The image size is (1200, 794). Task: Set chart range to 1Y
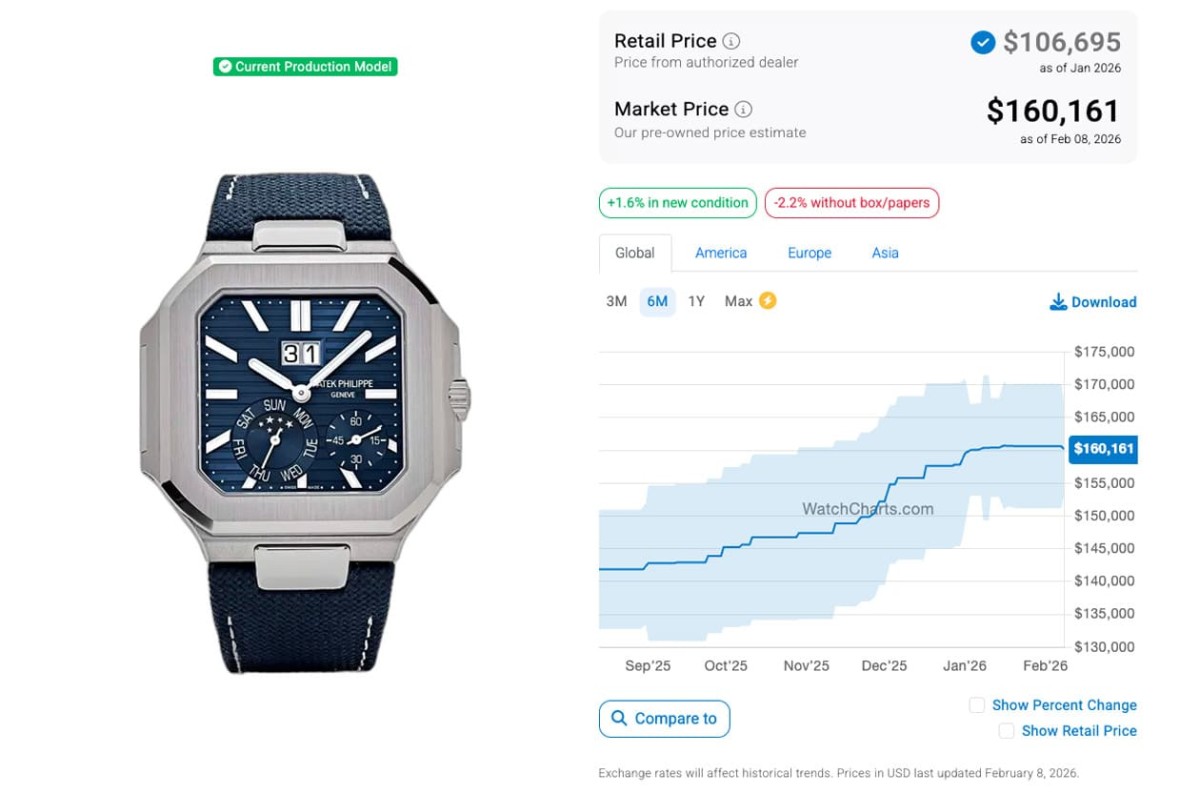696,301
